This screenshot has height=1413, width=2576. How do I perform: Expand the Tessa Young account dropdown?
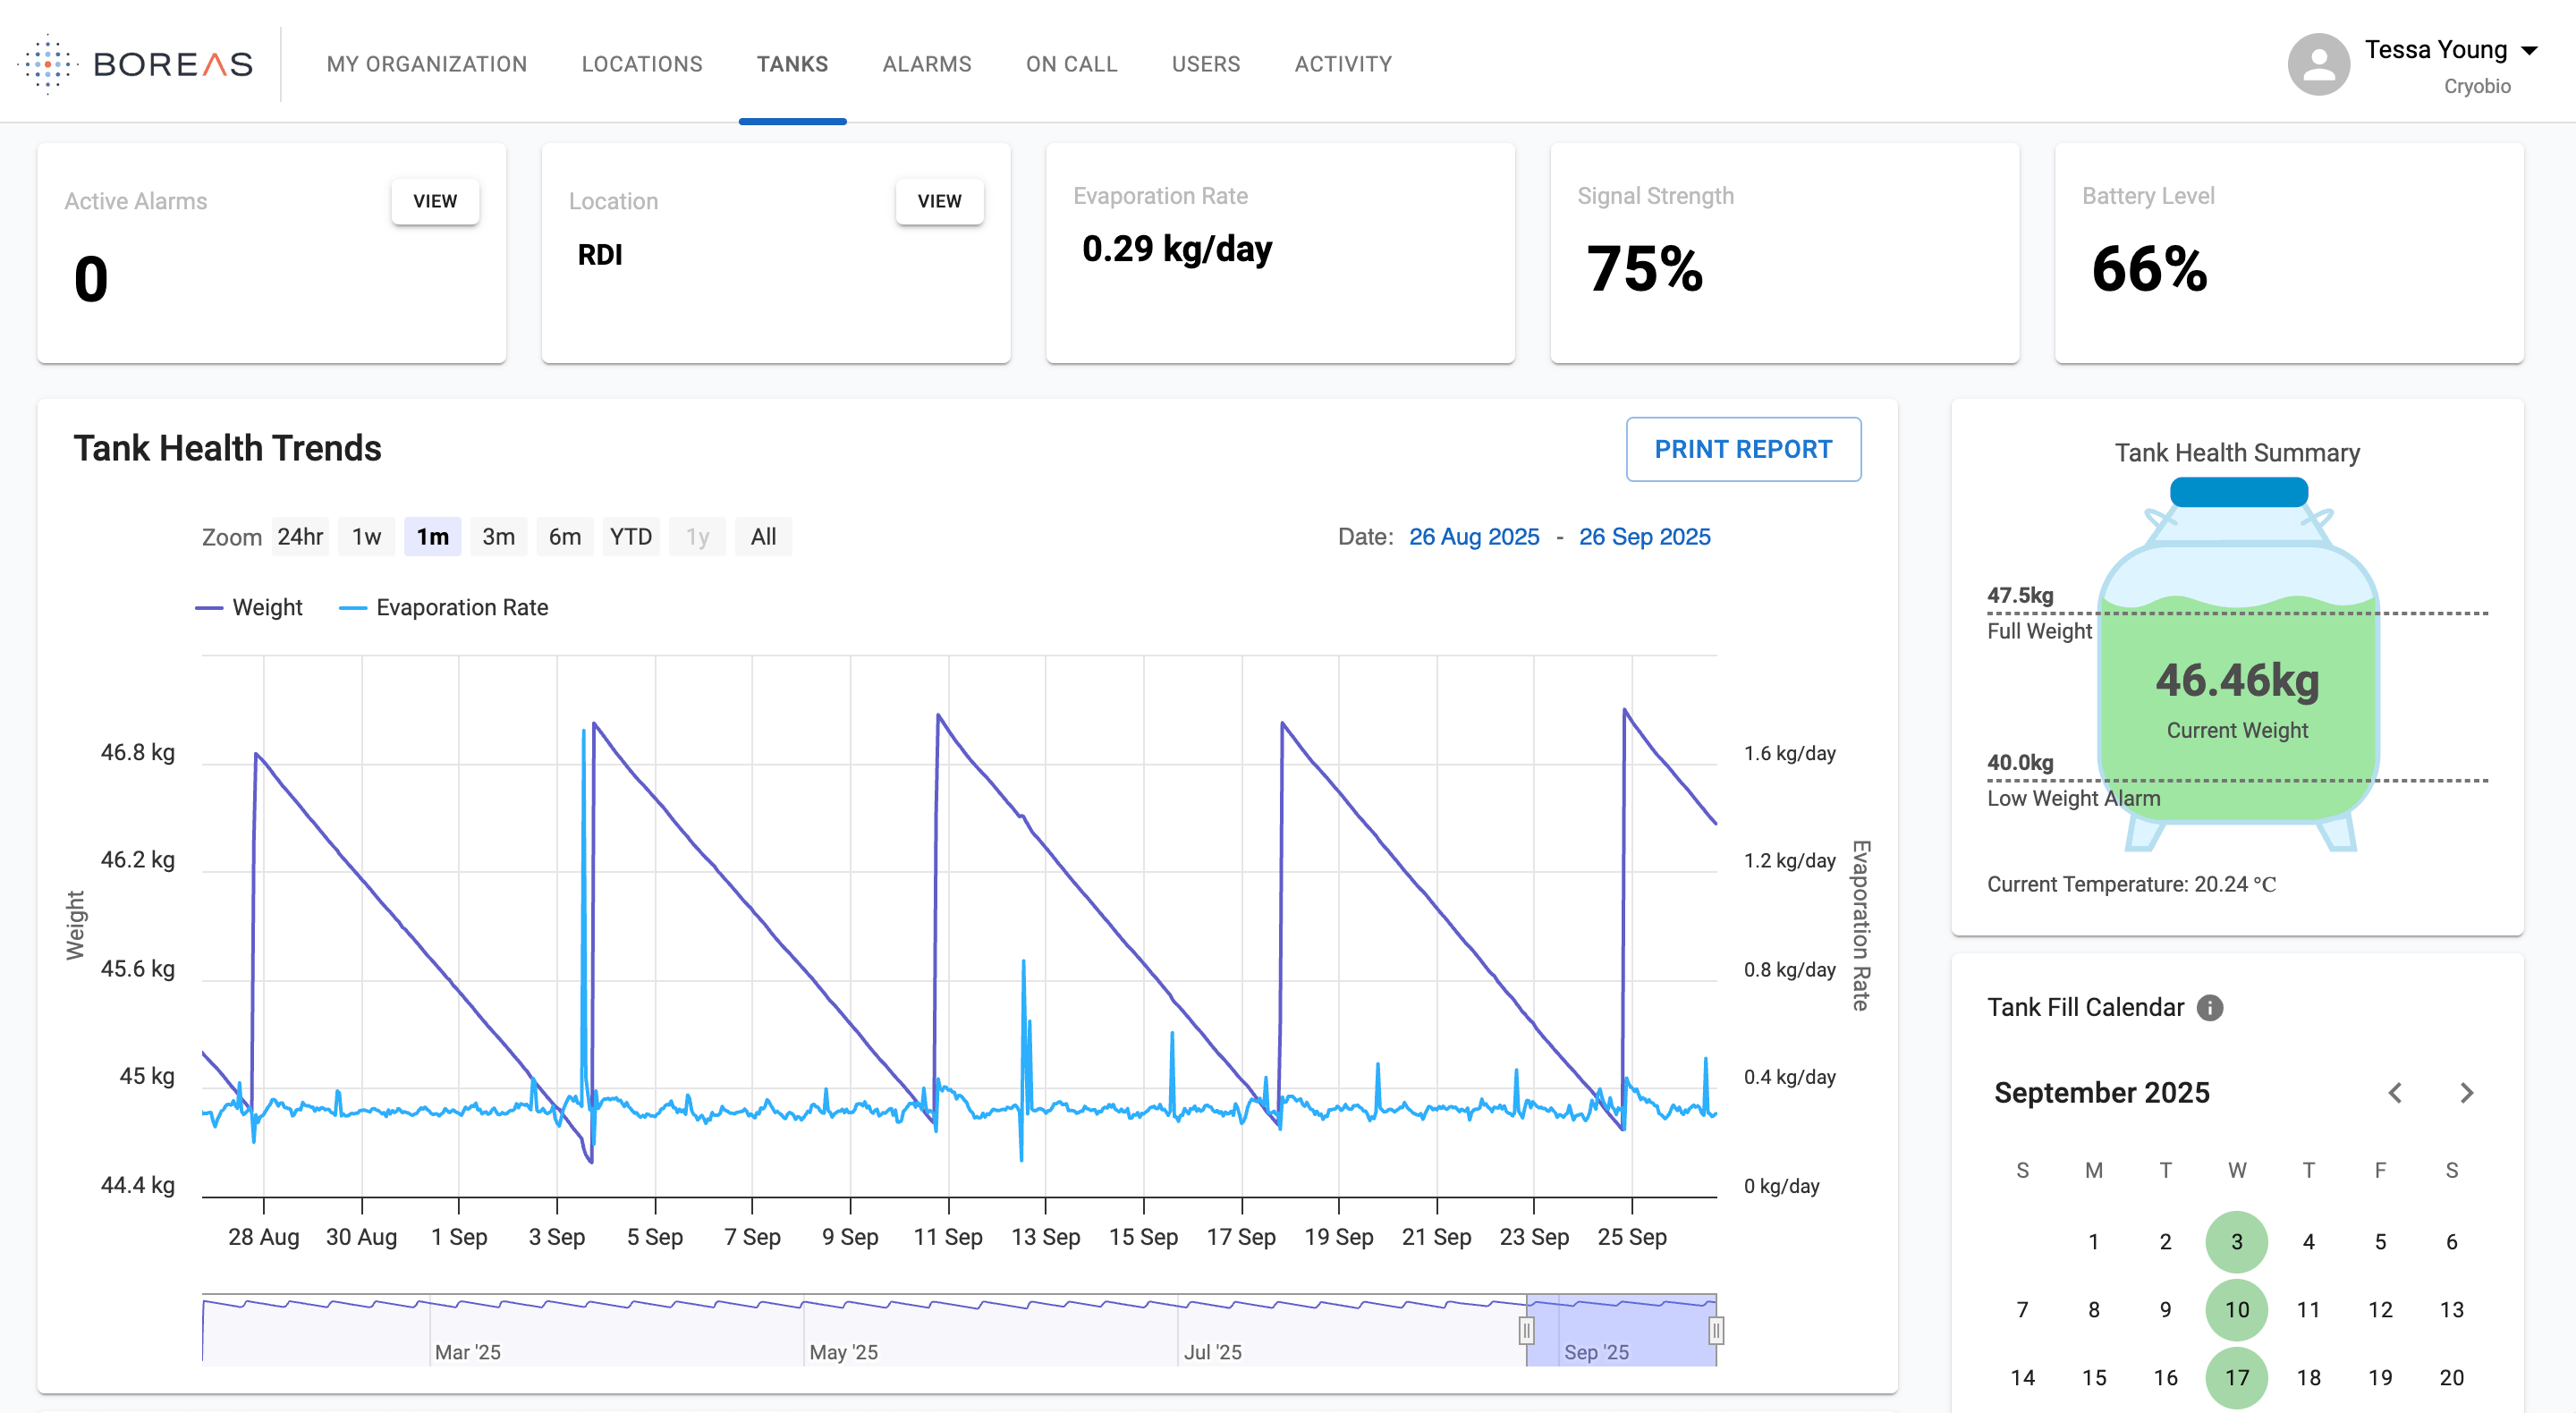[2530, 50]
